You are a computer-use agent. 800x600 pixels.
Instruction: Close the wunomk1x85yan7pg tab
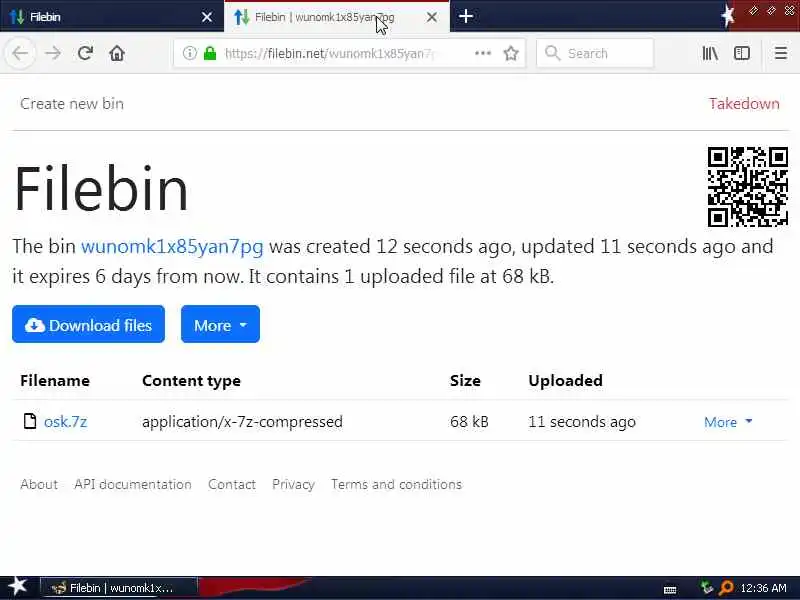(x=432, y=17)
